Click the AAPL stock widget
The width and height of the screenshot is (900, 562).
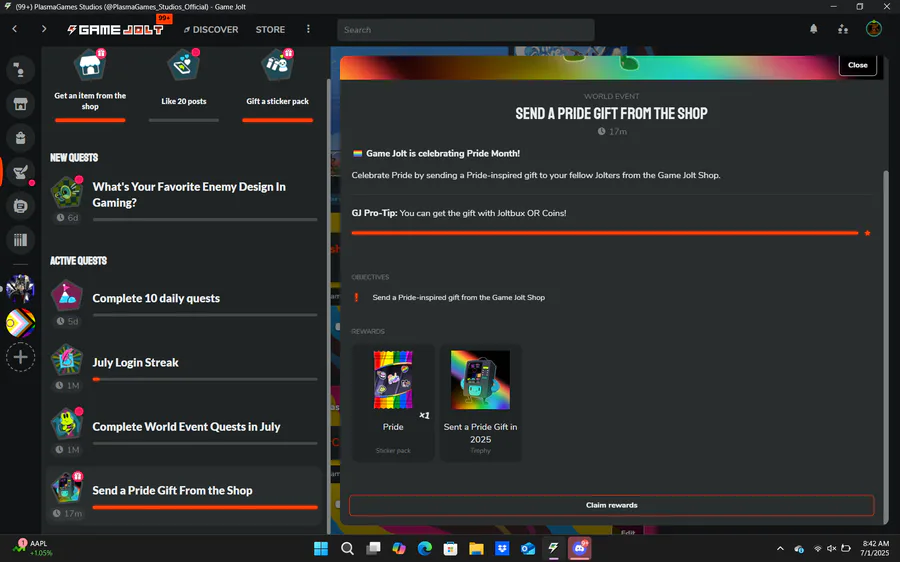32,548
